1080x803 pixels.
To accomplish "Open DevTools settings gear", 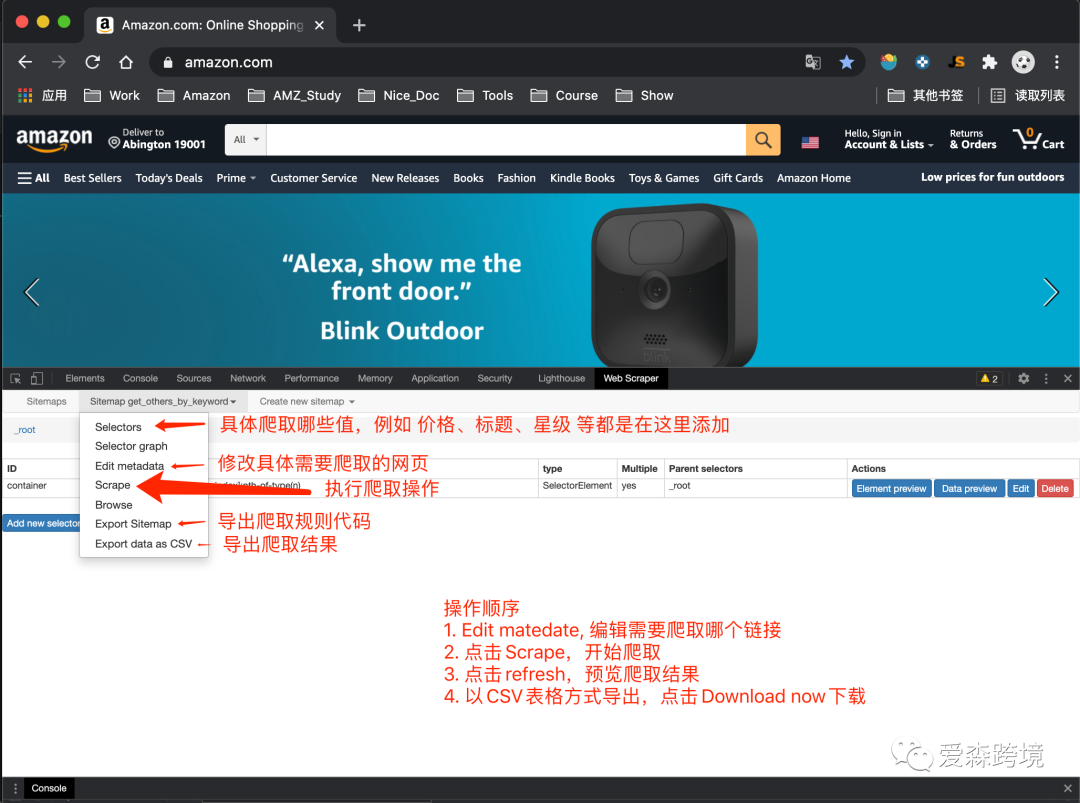I will 1023,378.
